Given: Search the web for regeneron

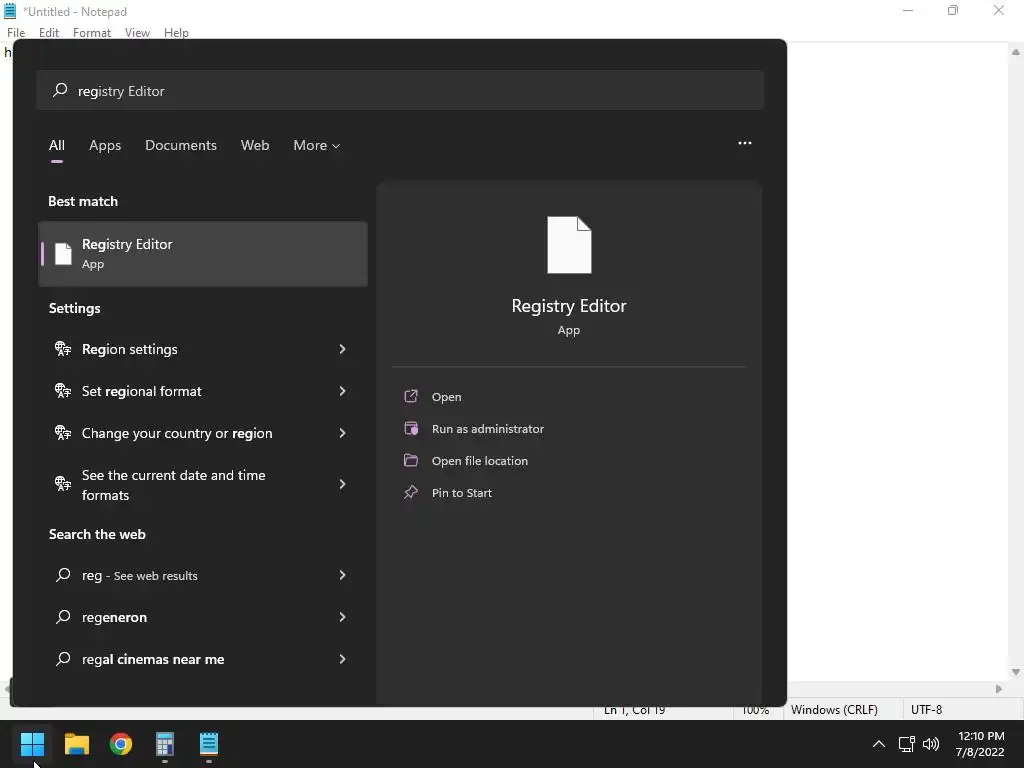Looking at the screenshot, I should click(203, 616).
